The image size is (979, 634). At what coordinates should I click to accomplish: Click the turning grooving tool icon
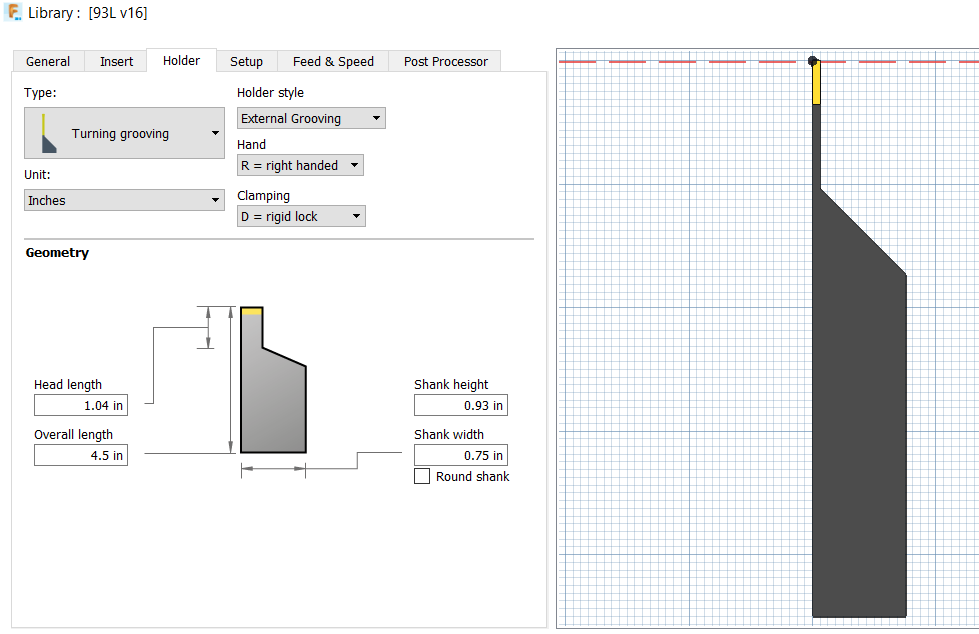pos(47,134)
